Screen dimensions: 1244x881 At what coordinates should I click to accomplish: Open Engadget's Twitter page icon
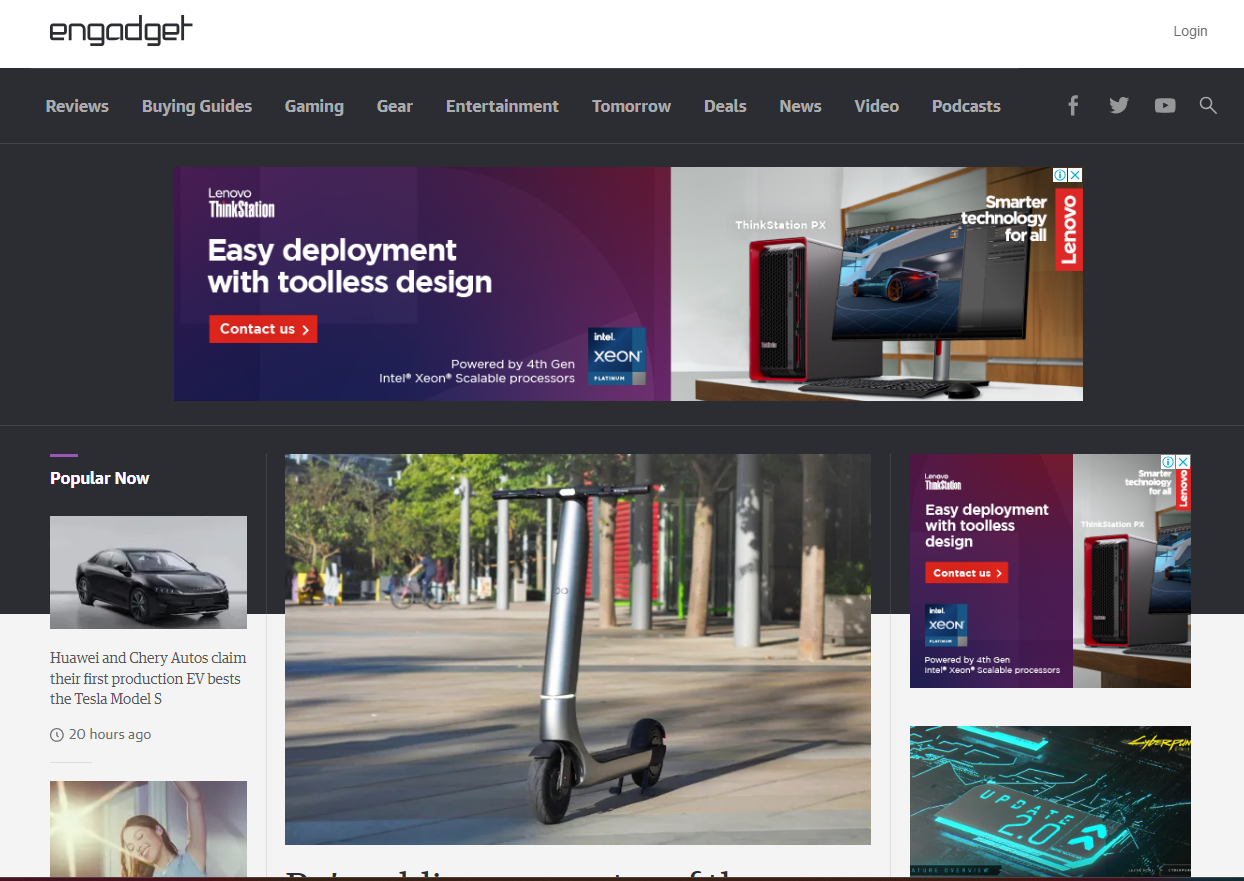click(x=1119, y=105)
